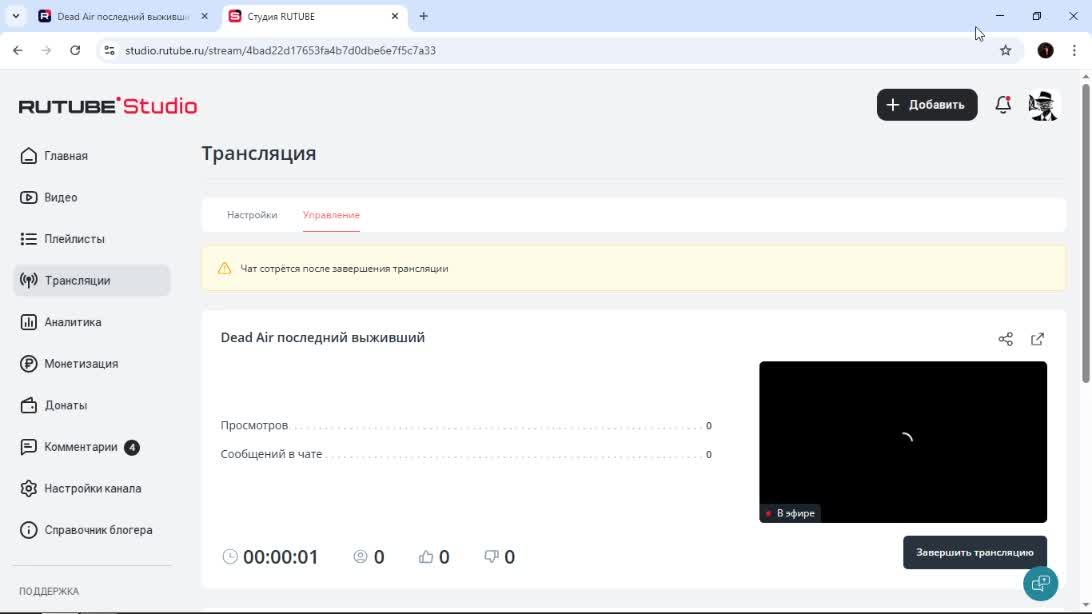Go forward in browser history
1092x614 pixels.
46,50
